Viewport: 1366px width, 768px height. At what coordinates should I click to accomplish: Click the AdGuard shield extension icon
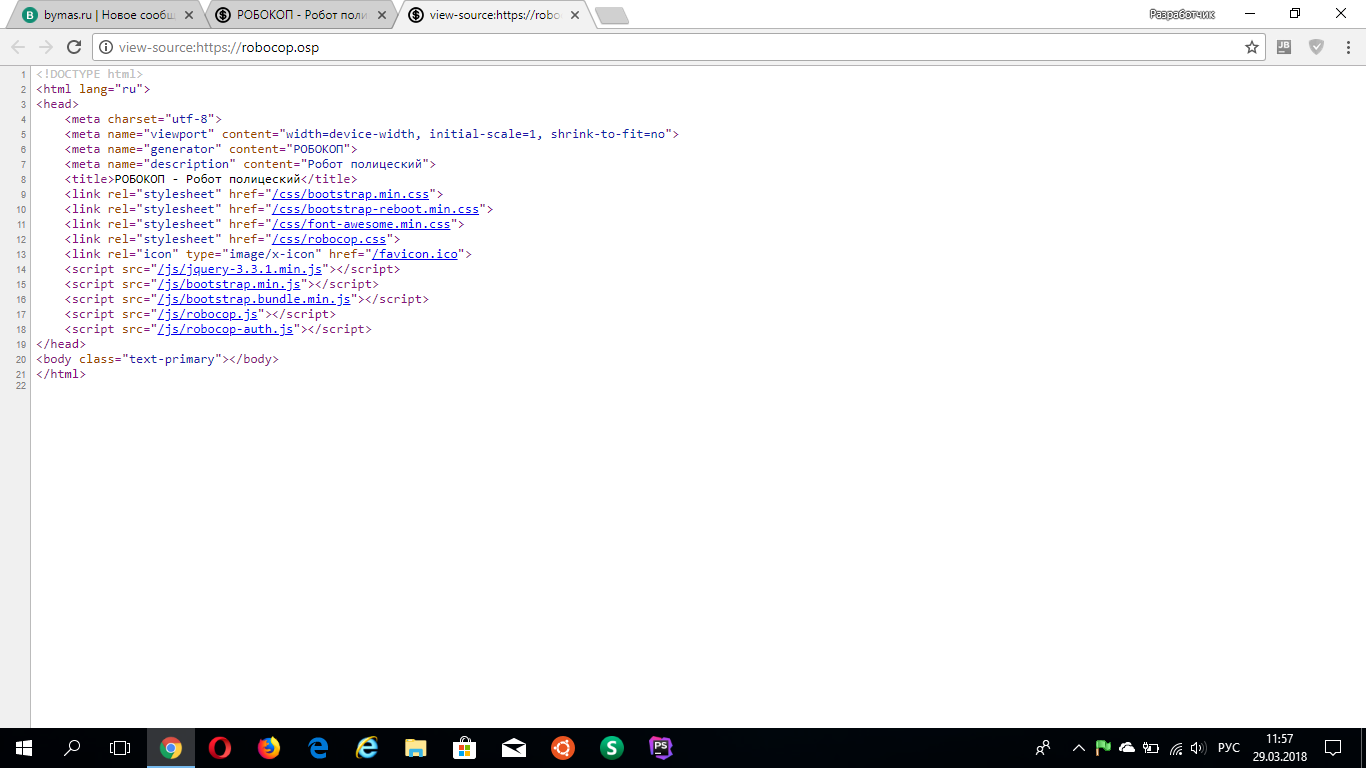(1316, 47)
